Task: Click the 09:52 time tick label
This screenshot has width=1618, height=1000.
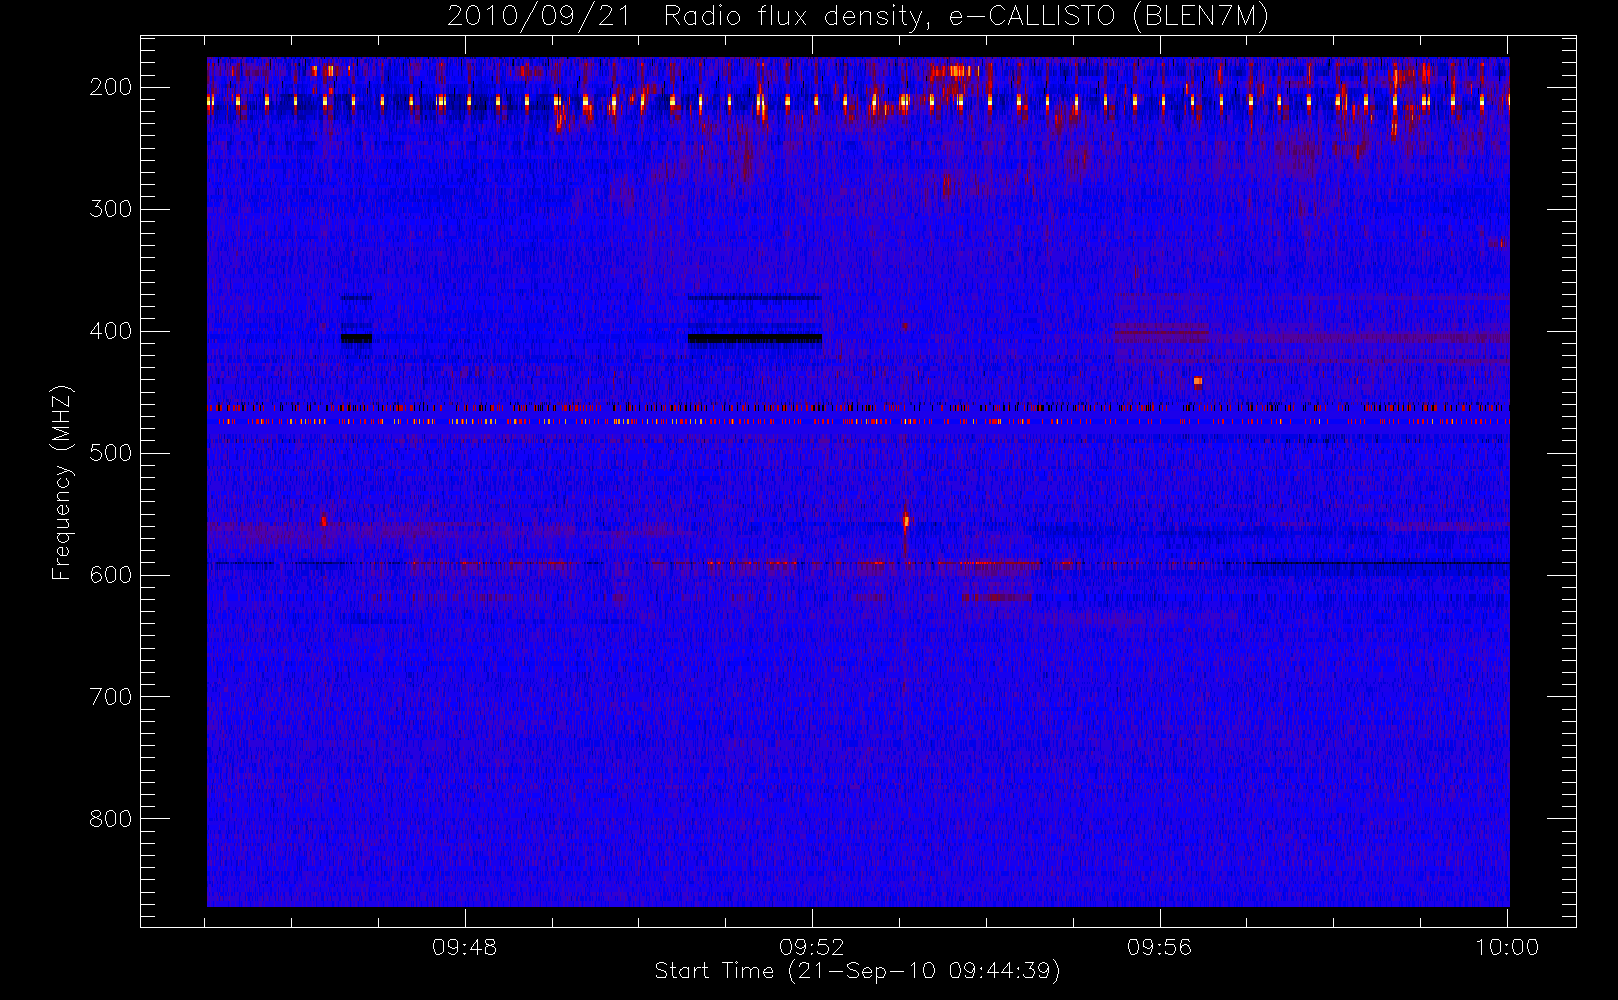Action: tap(812, 947)
